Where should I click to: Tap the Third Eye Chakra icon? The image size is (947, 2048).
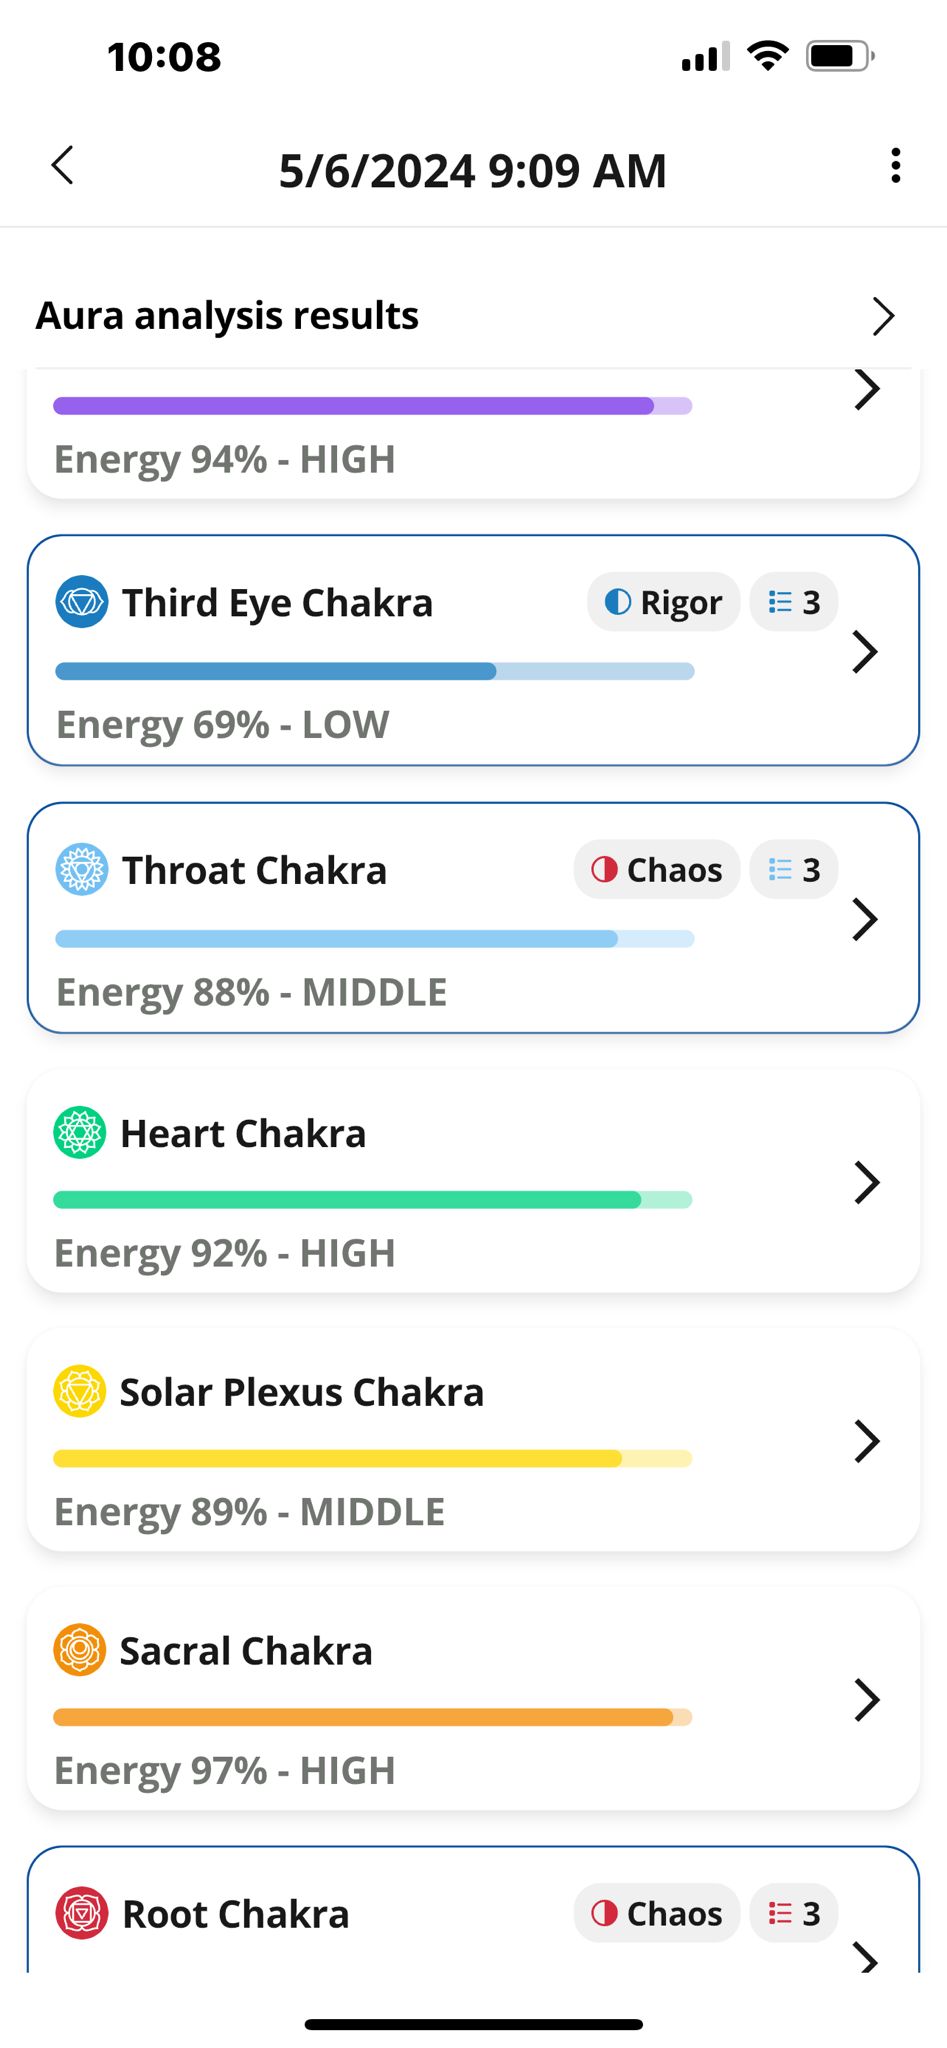(x=82, y=602)
